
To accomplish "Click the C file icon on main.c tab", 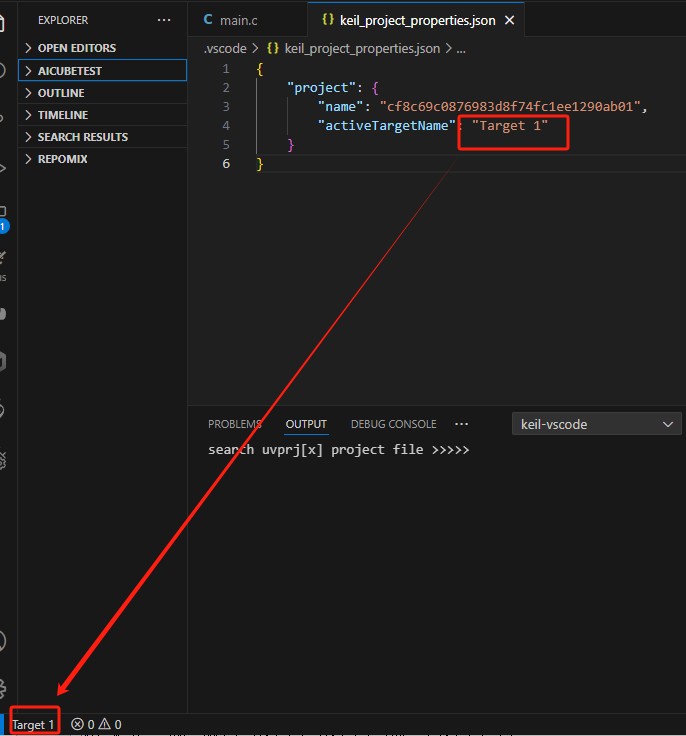I will coord(208,20).
